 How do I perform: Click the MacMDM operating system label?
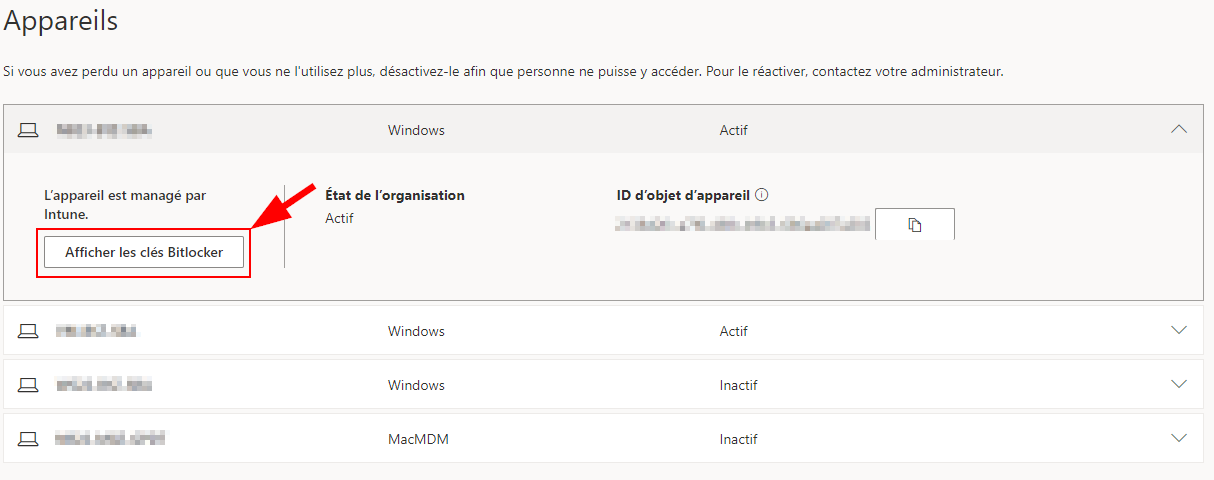click(x=419, y=439)
